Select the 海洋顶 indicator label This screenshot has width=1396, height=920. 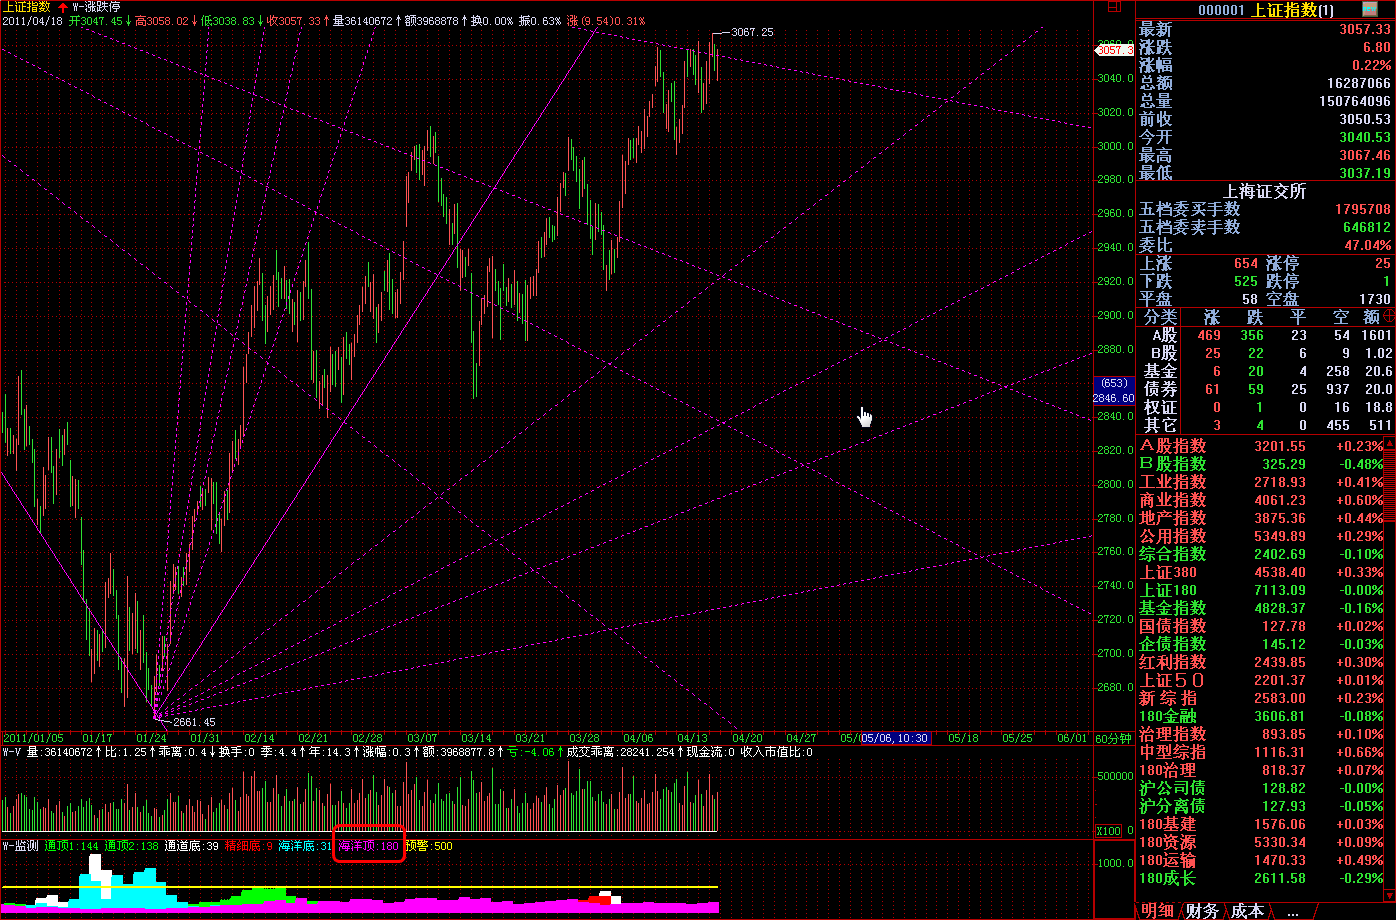click(368, 846)
